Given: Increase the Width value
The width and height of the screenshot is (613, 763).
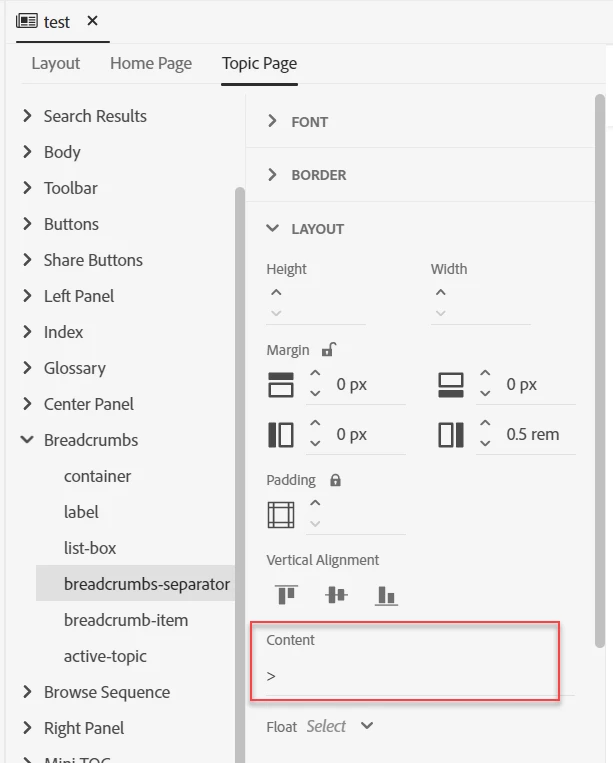Looking at the screenshot, I should (441, 292).
